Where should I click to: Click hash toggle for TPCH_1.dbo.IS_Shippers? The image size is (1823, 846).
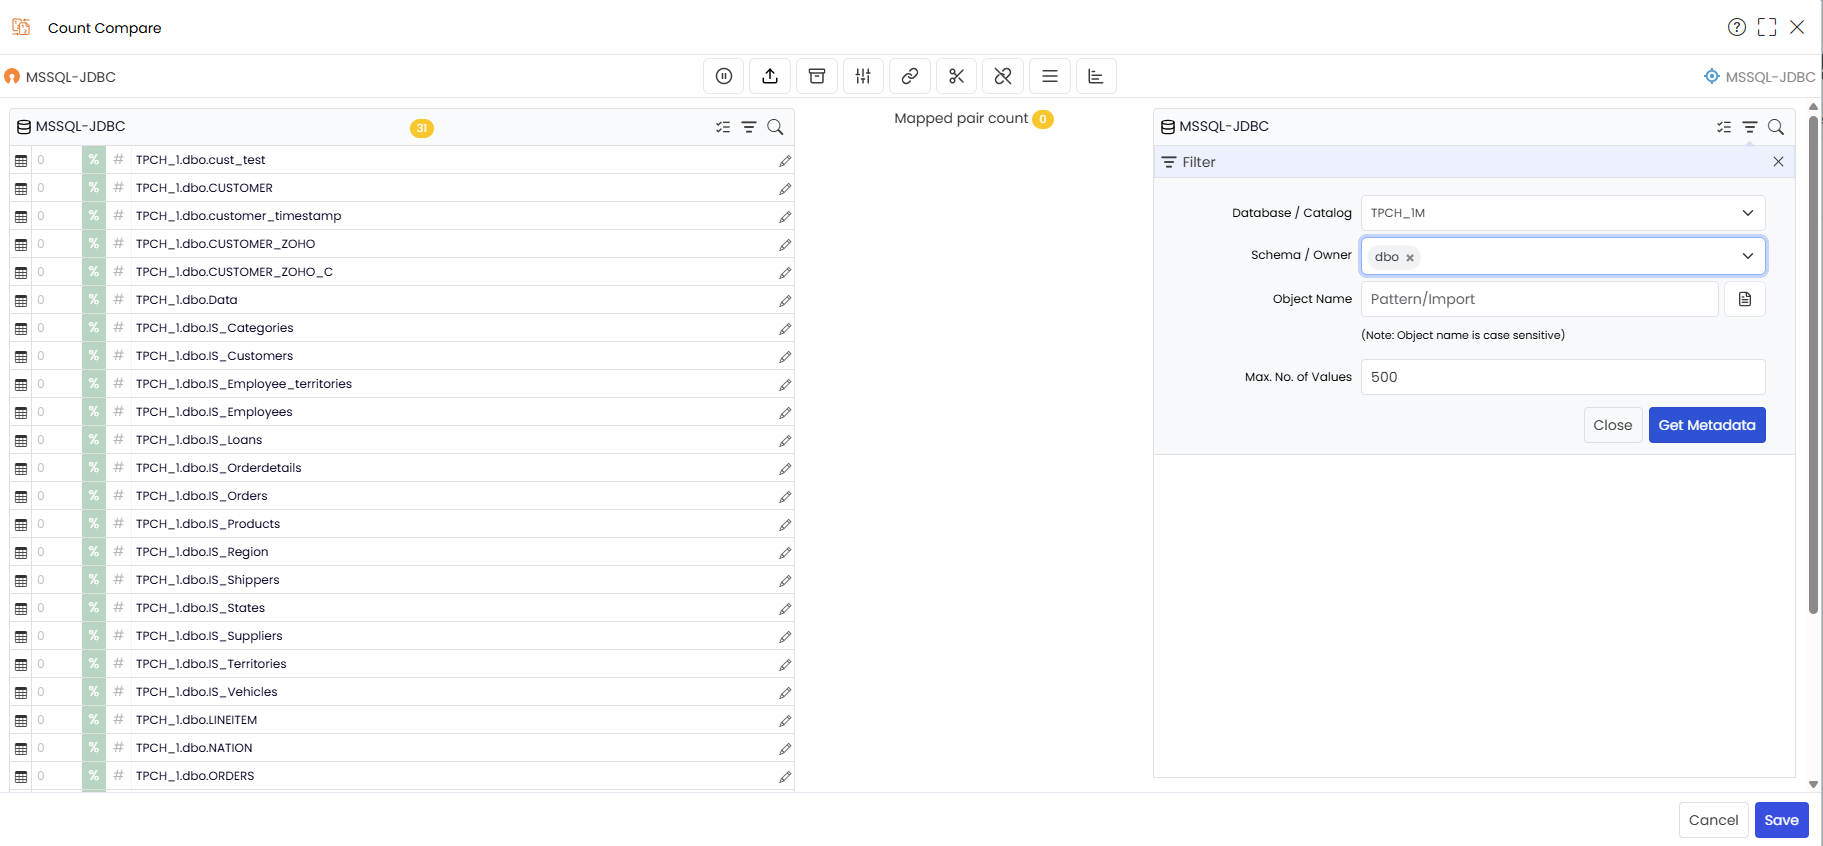coord(118,580)
